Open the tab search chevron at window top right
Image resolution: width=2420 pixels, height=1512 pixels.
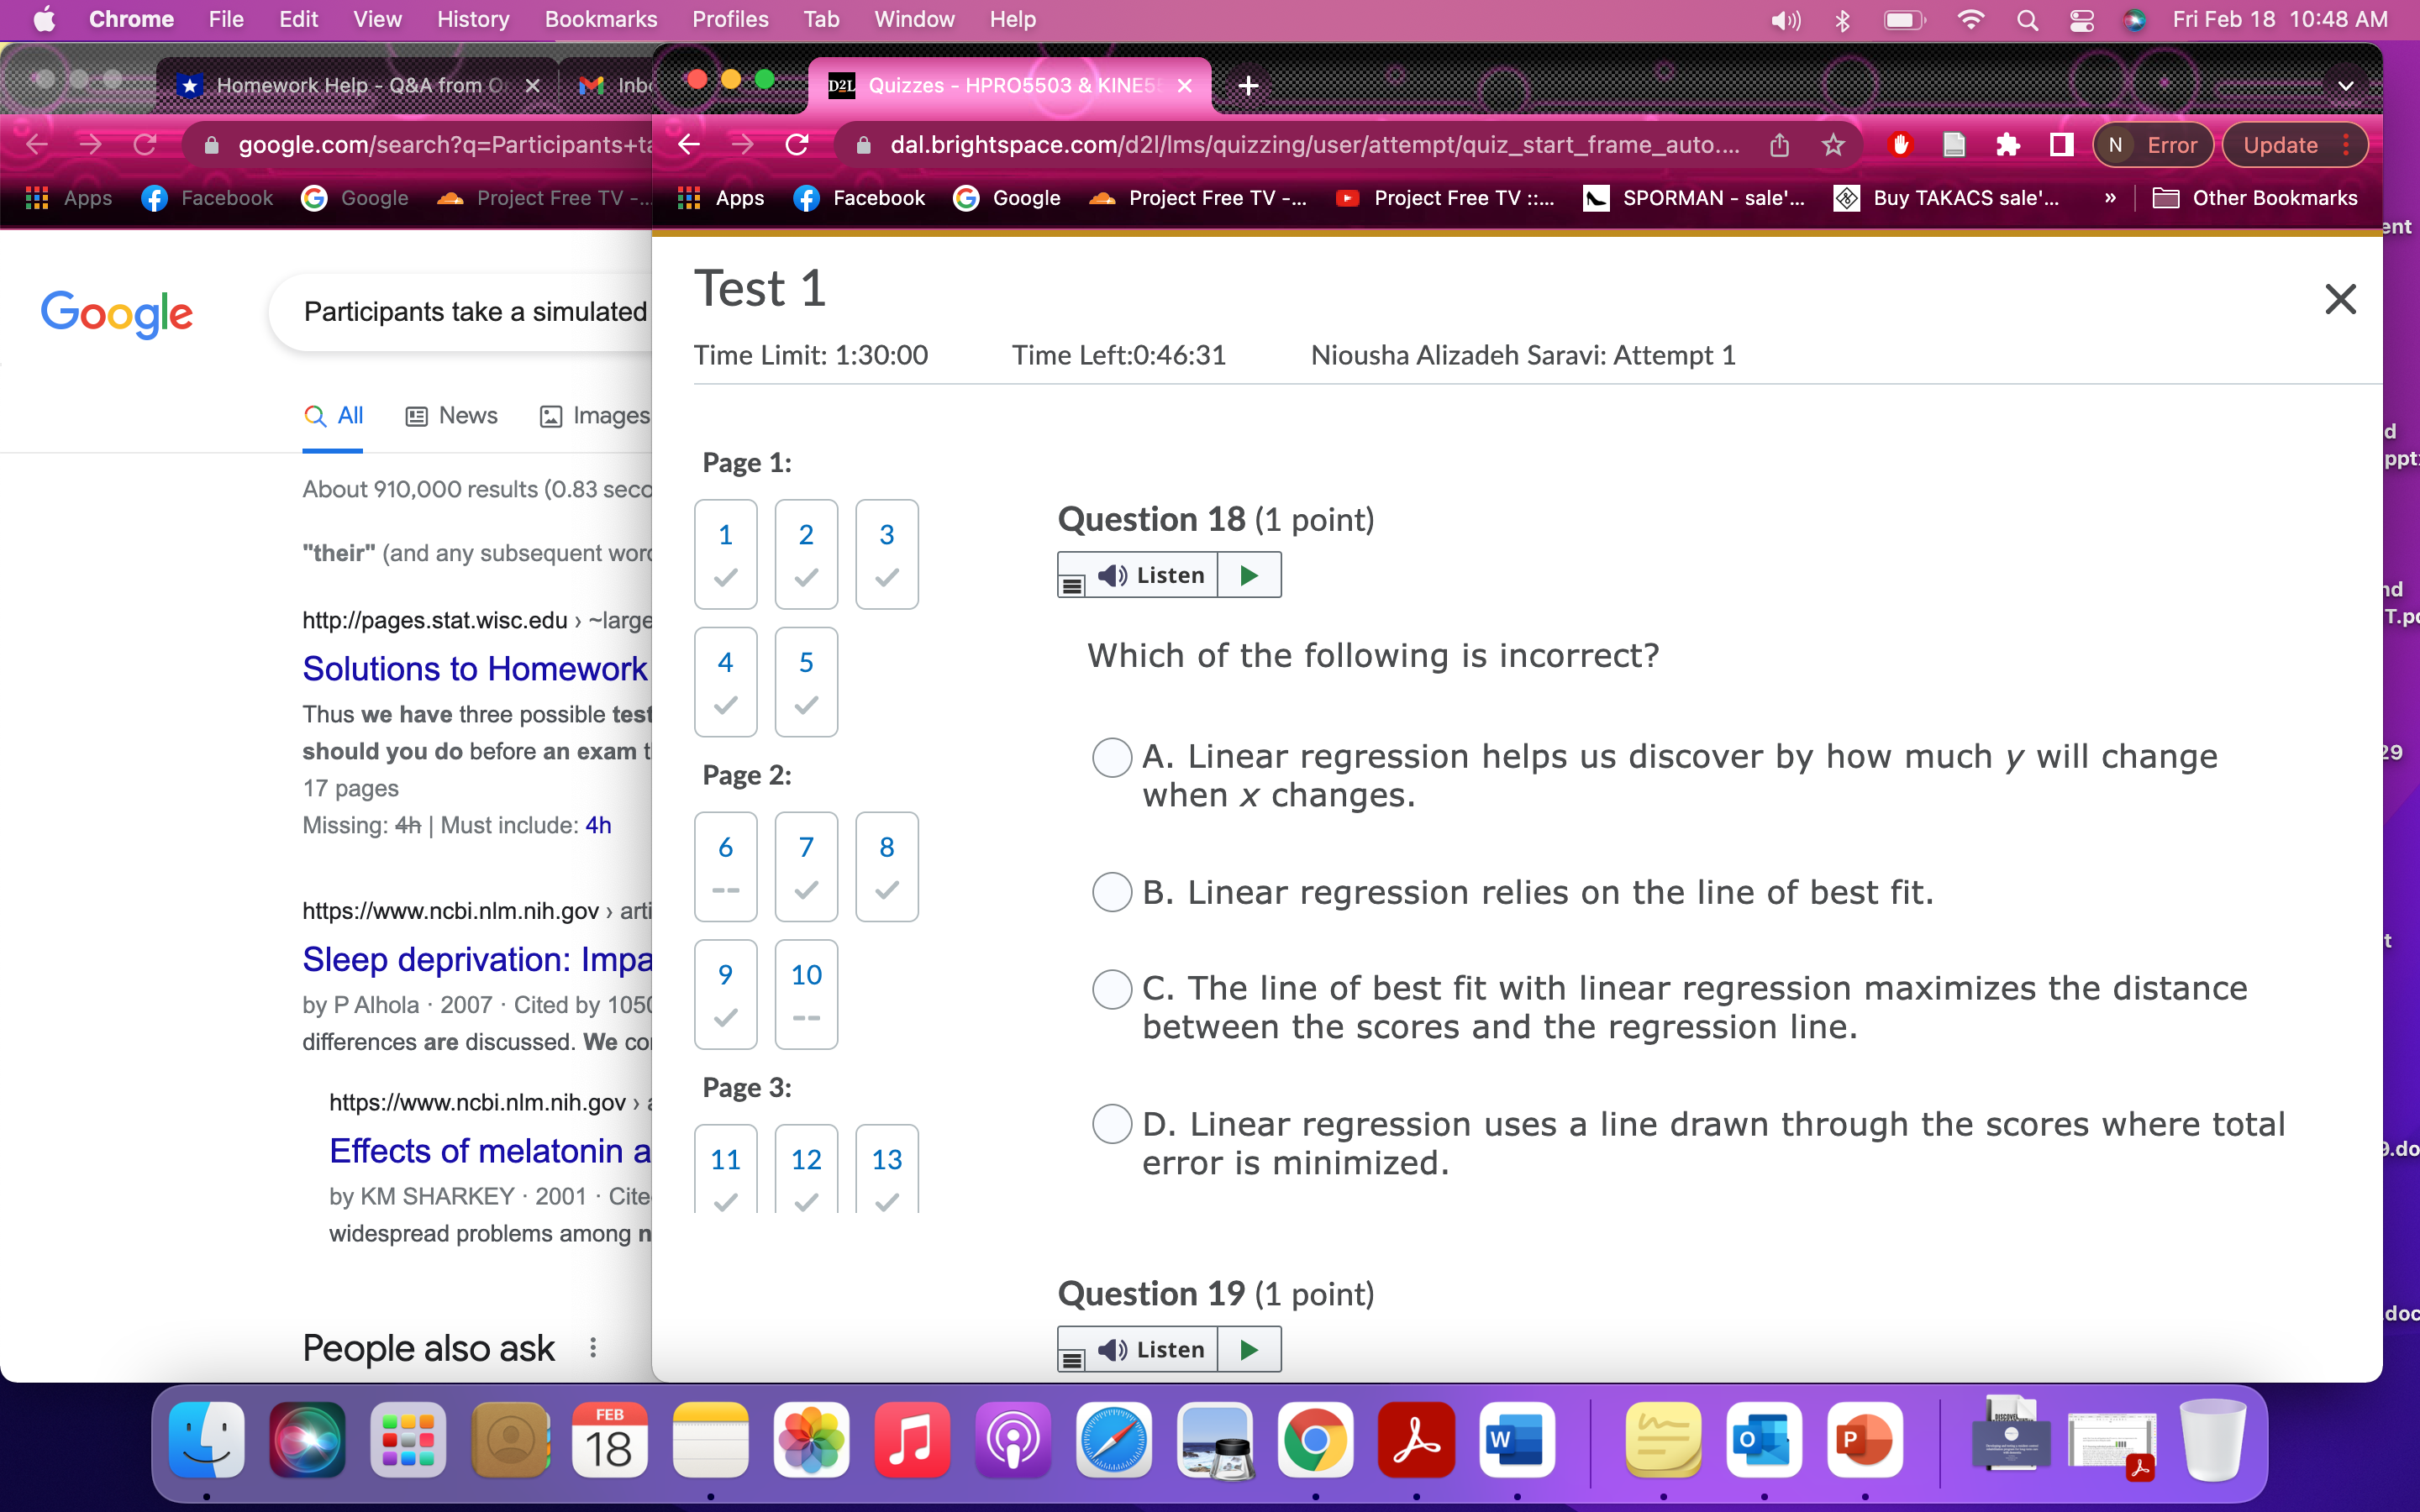(2345, 85)
